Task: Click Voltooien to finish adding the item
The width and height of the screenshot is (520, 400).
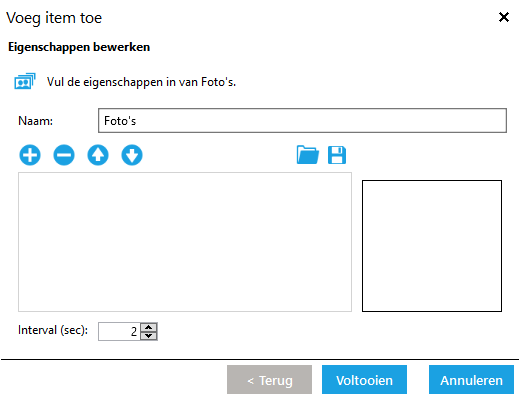Action: tap(364, 380)
